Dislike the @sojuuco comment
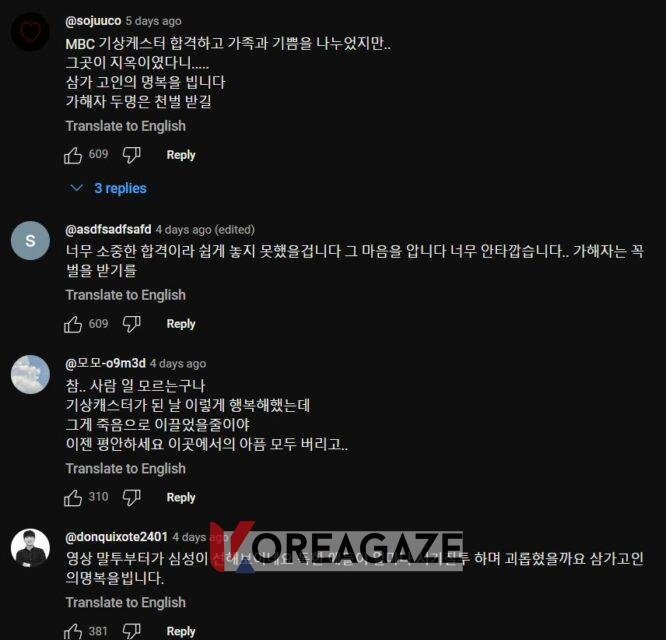 pos(131,155)
